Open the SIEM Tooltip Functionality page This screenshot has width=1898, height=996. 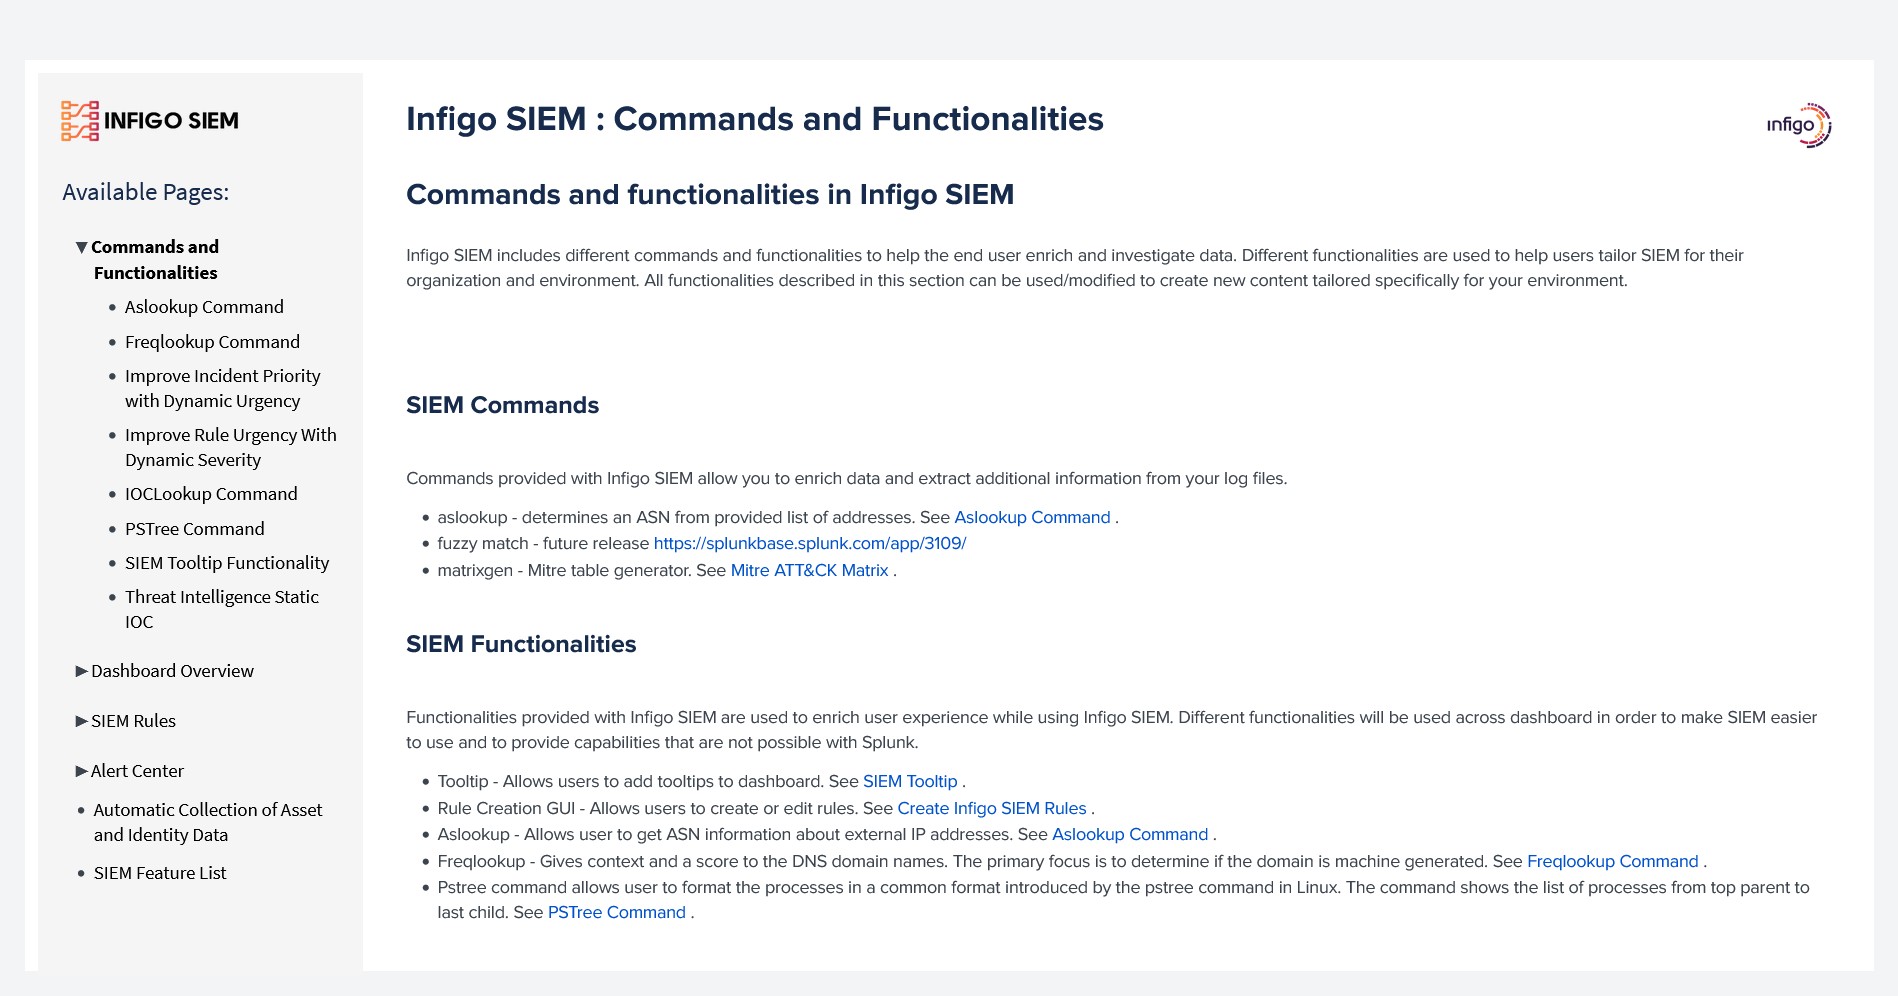click(x=227, y=563)
